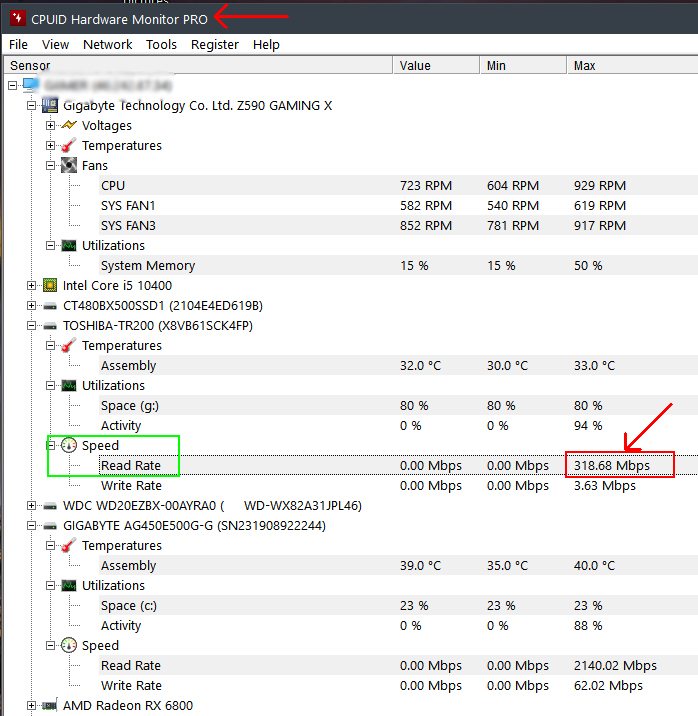Click the Value column header

pyautogui.click(x=436, y=65)
